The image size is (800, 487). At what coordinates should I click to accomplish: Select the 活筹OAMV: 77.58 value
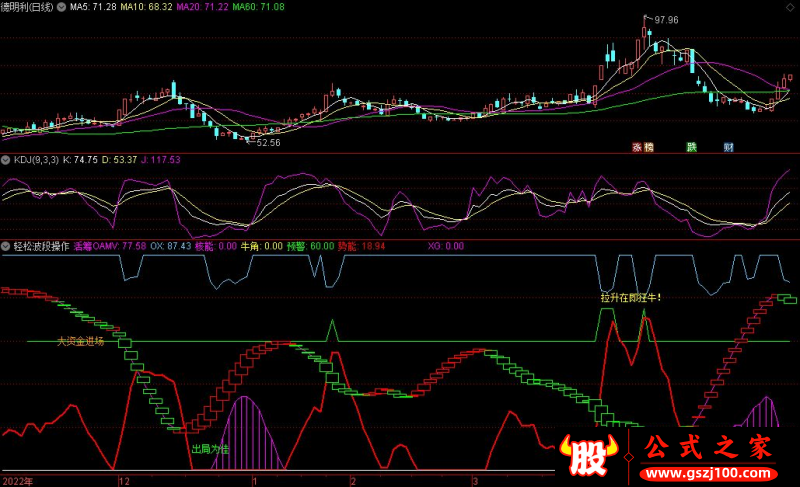110,246
